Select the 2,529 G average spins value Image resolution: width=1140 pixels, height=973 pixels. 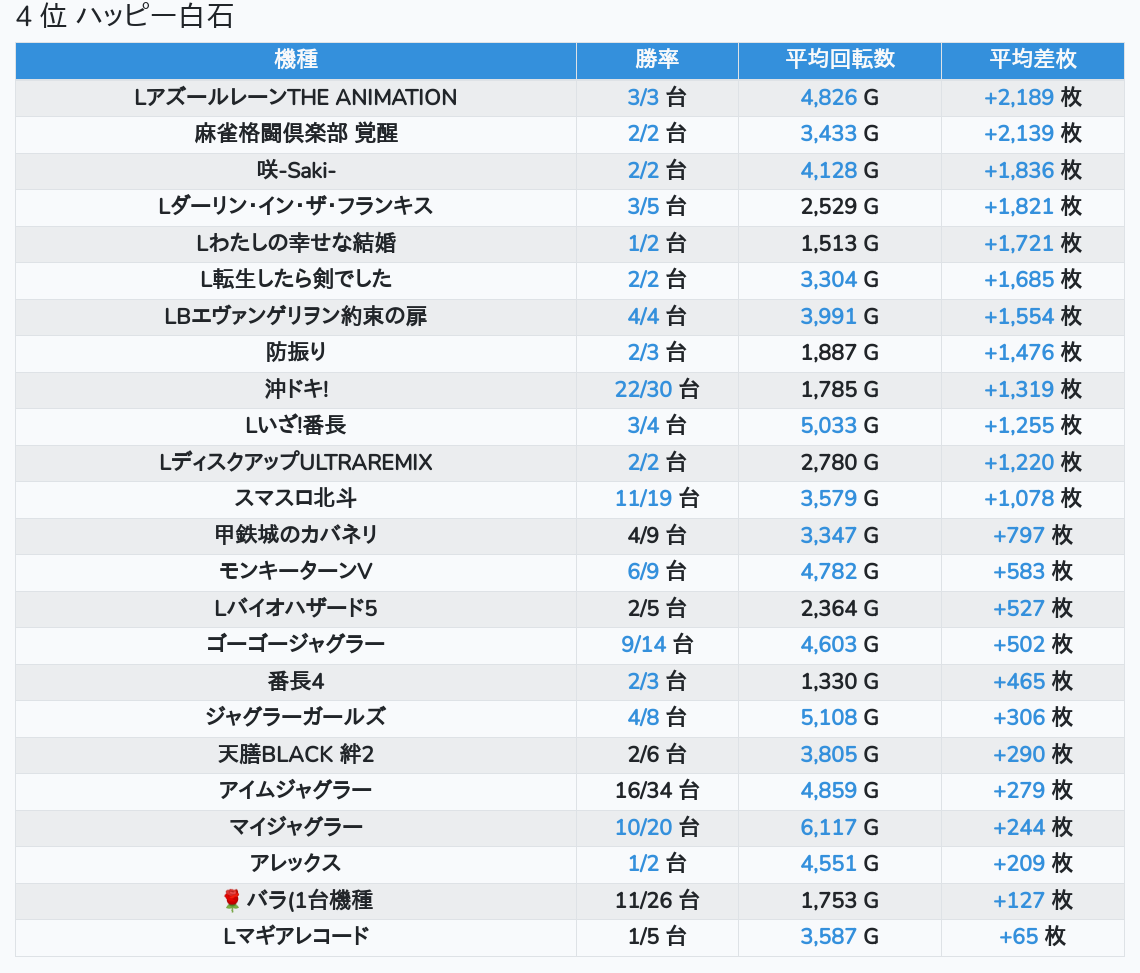pyautogui.click(x=840, y=207)
